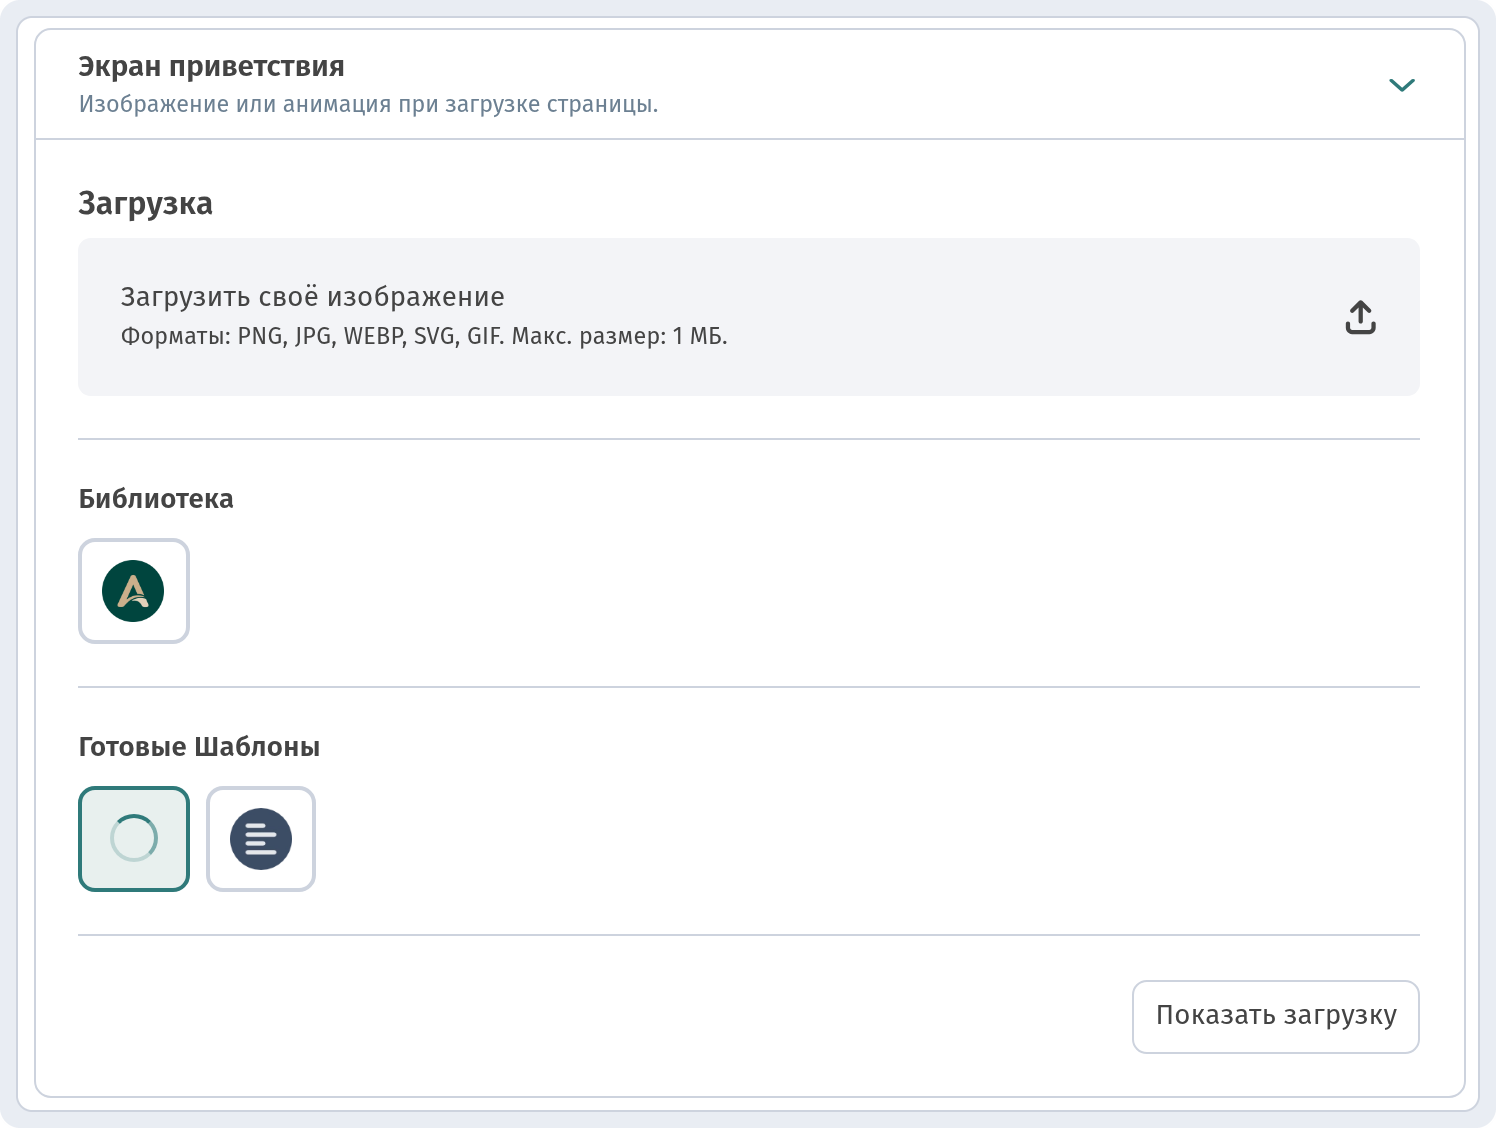Screen dimensions: 1496x1128
Task: Click the Библиотека section heading
Action: click(156, 499)
